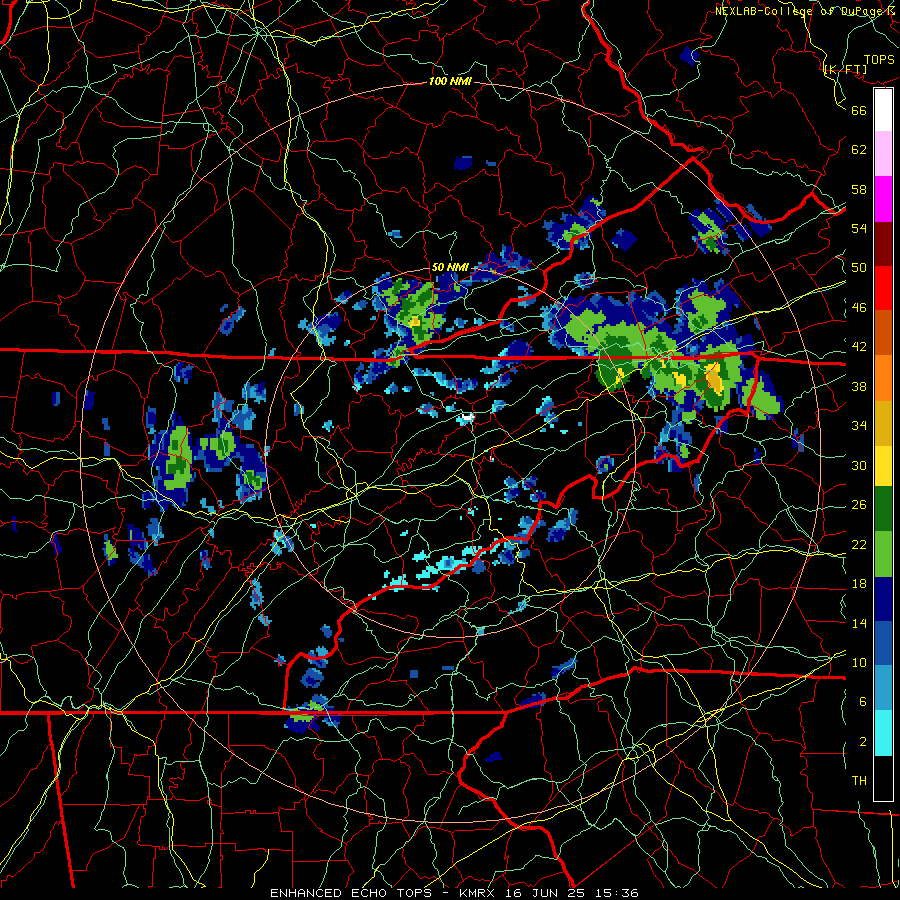900x900 pixels.
Task: Click the cyan legend swatch
Action: click(x=883, y=733)
